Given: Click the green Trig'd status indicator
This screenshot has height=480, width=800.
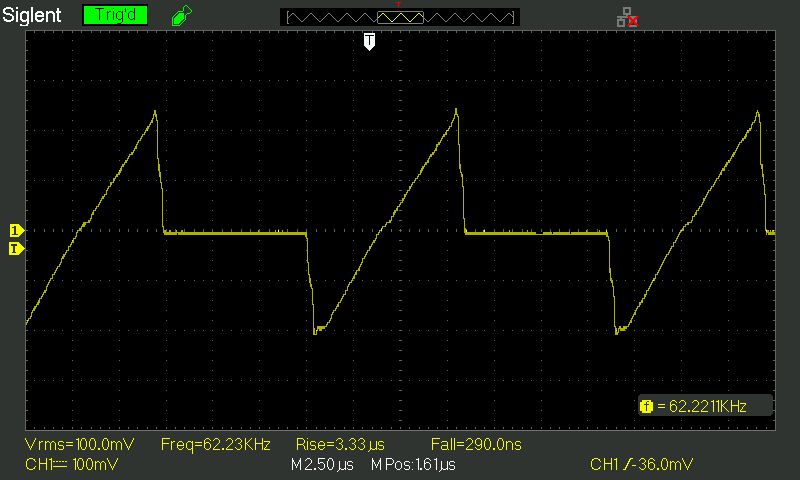Looking at the screenshot, I should (x=115, y=15).
